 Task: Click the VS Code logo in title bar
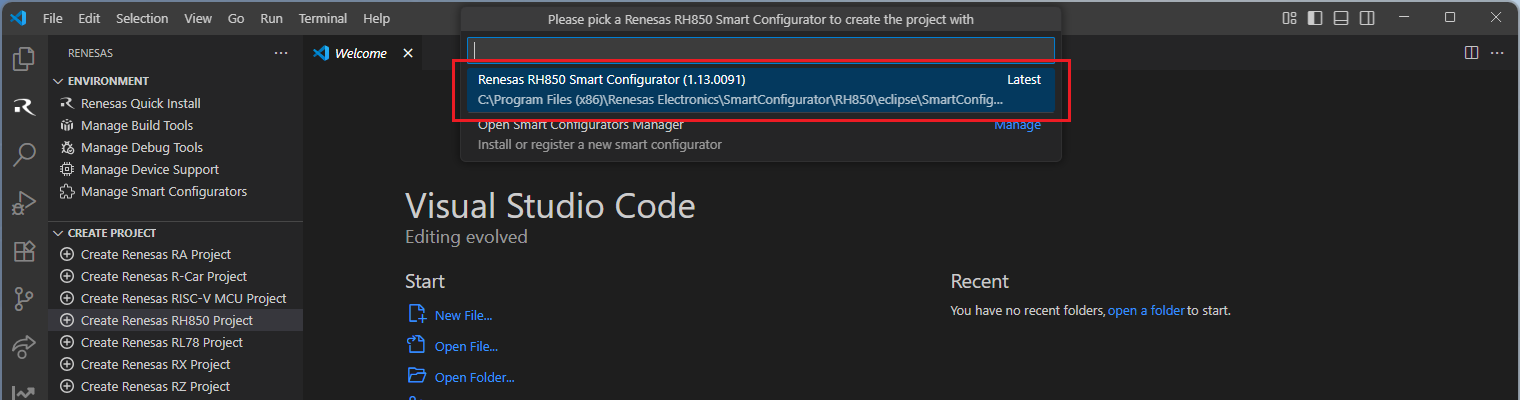(18, 18)
